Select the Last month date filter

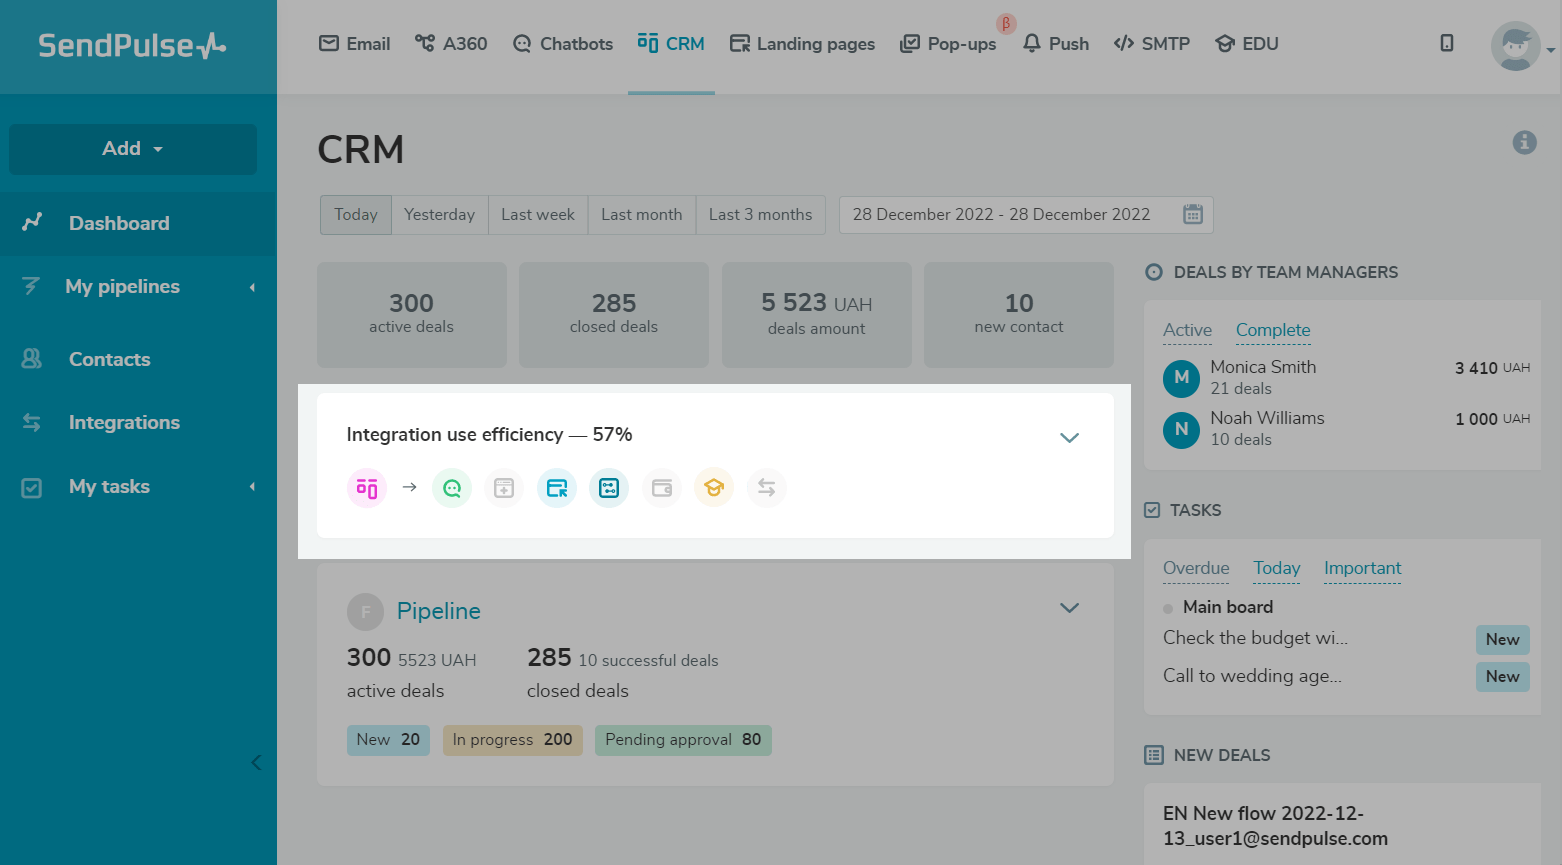642,215
